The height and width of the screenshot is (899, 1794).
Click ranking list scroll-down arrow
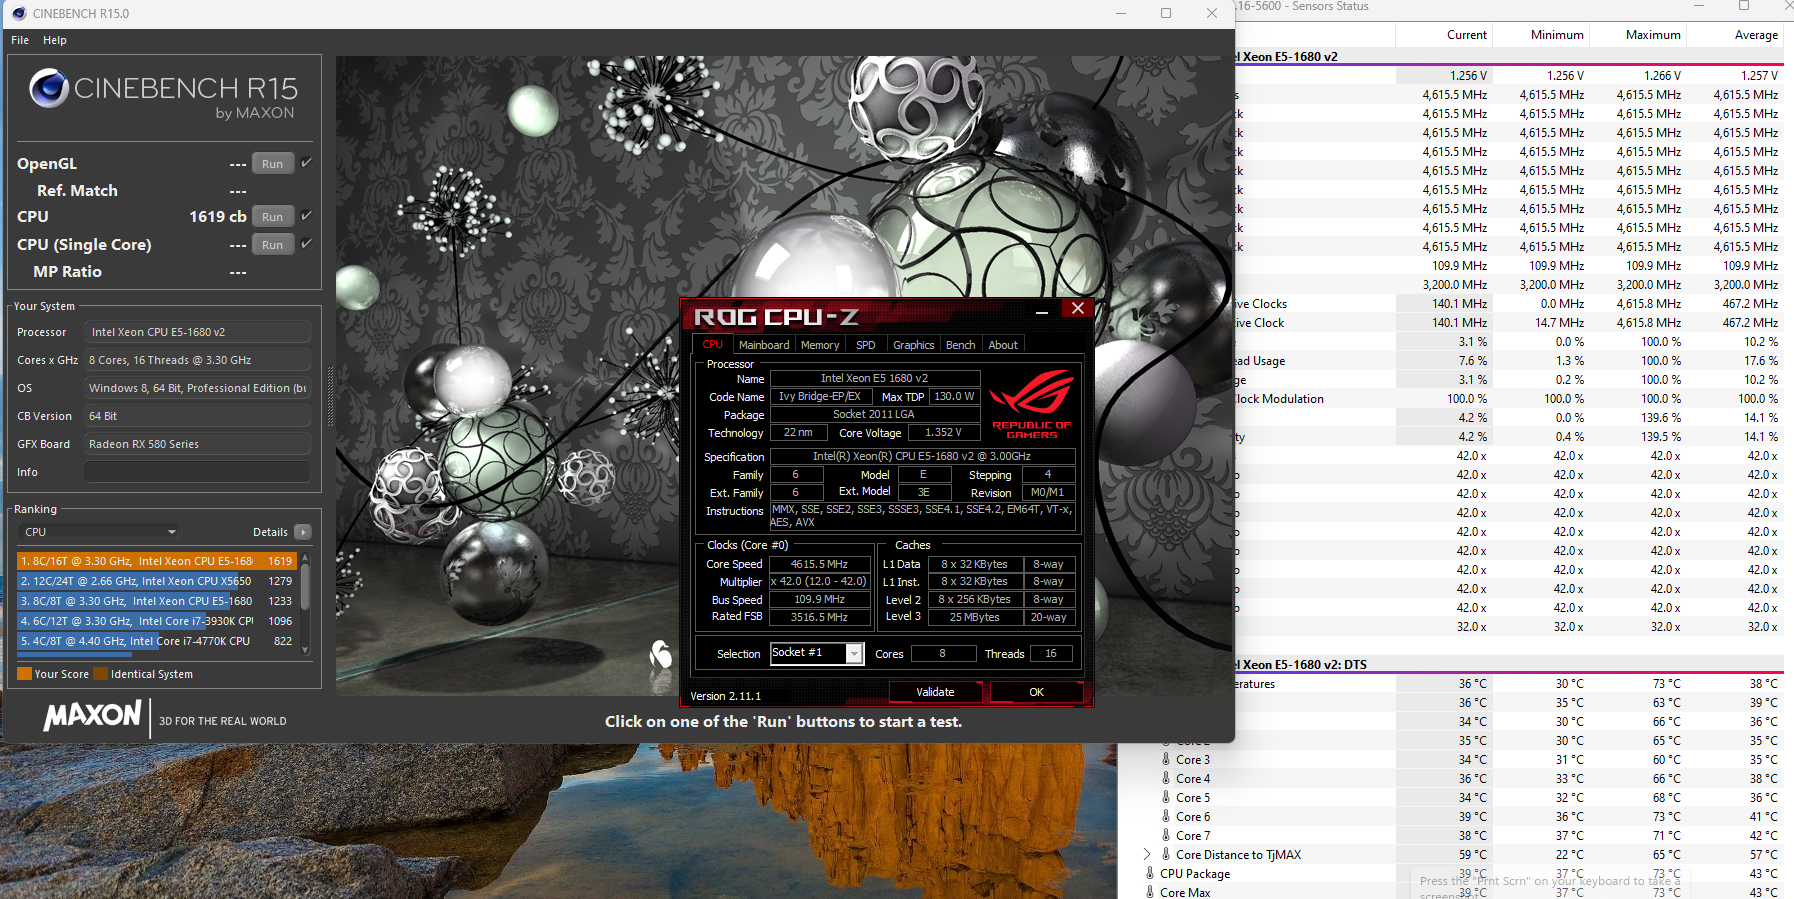(x=305, y=650)
